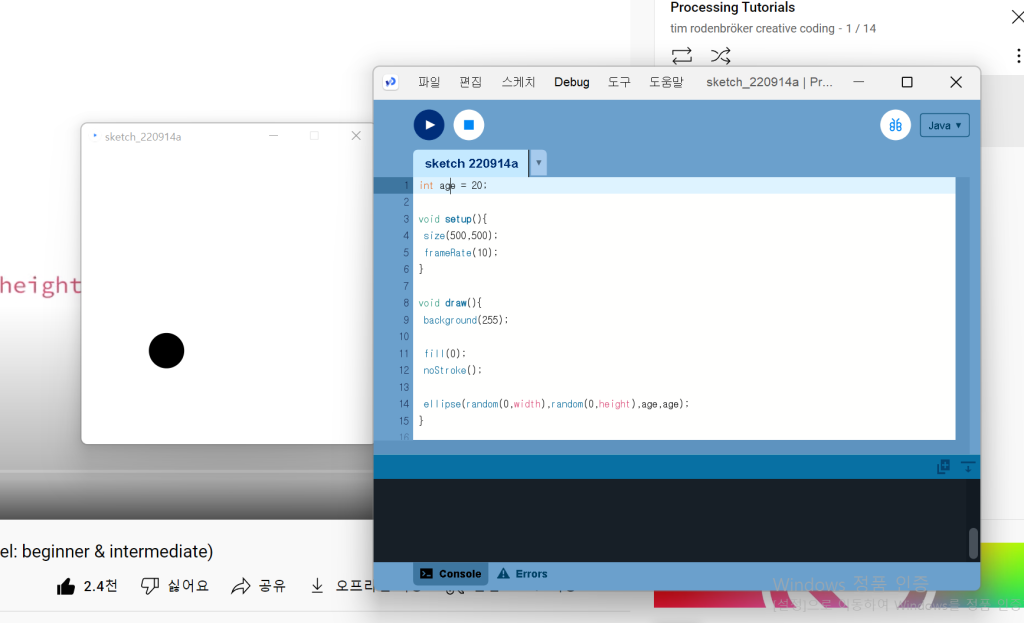Close the sketch_220914a output window

coord(356,136)
